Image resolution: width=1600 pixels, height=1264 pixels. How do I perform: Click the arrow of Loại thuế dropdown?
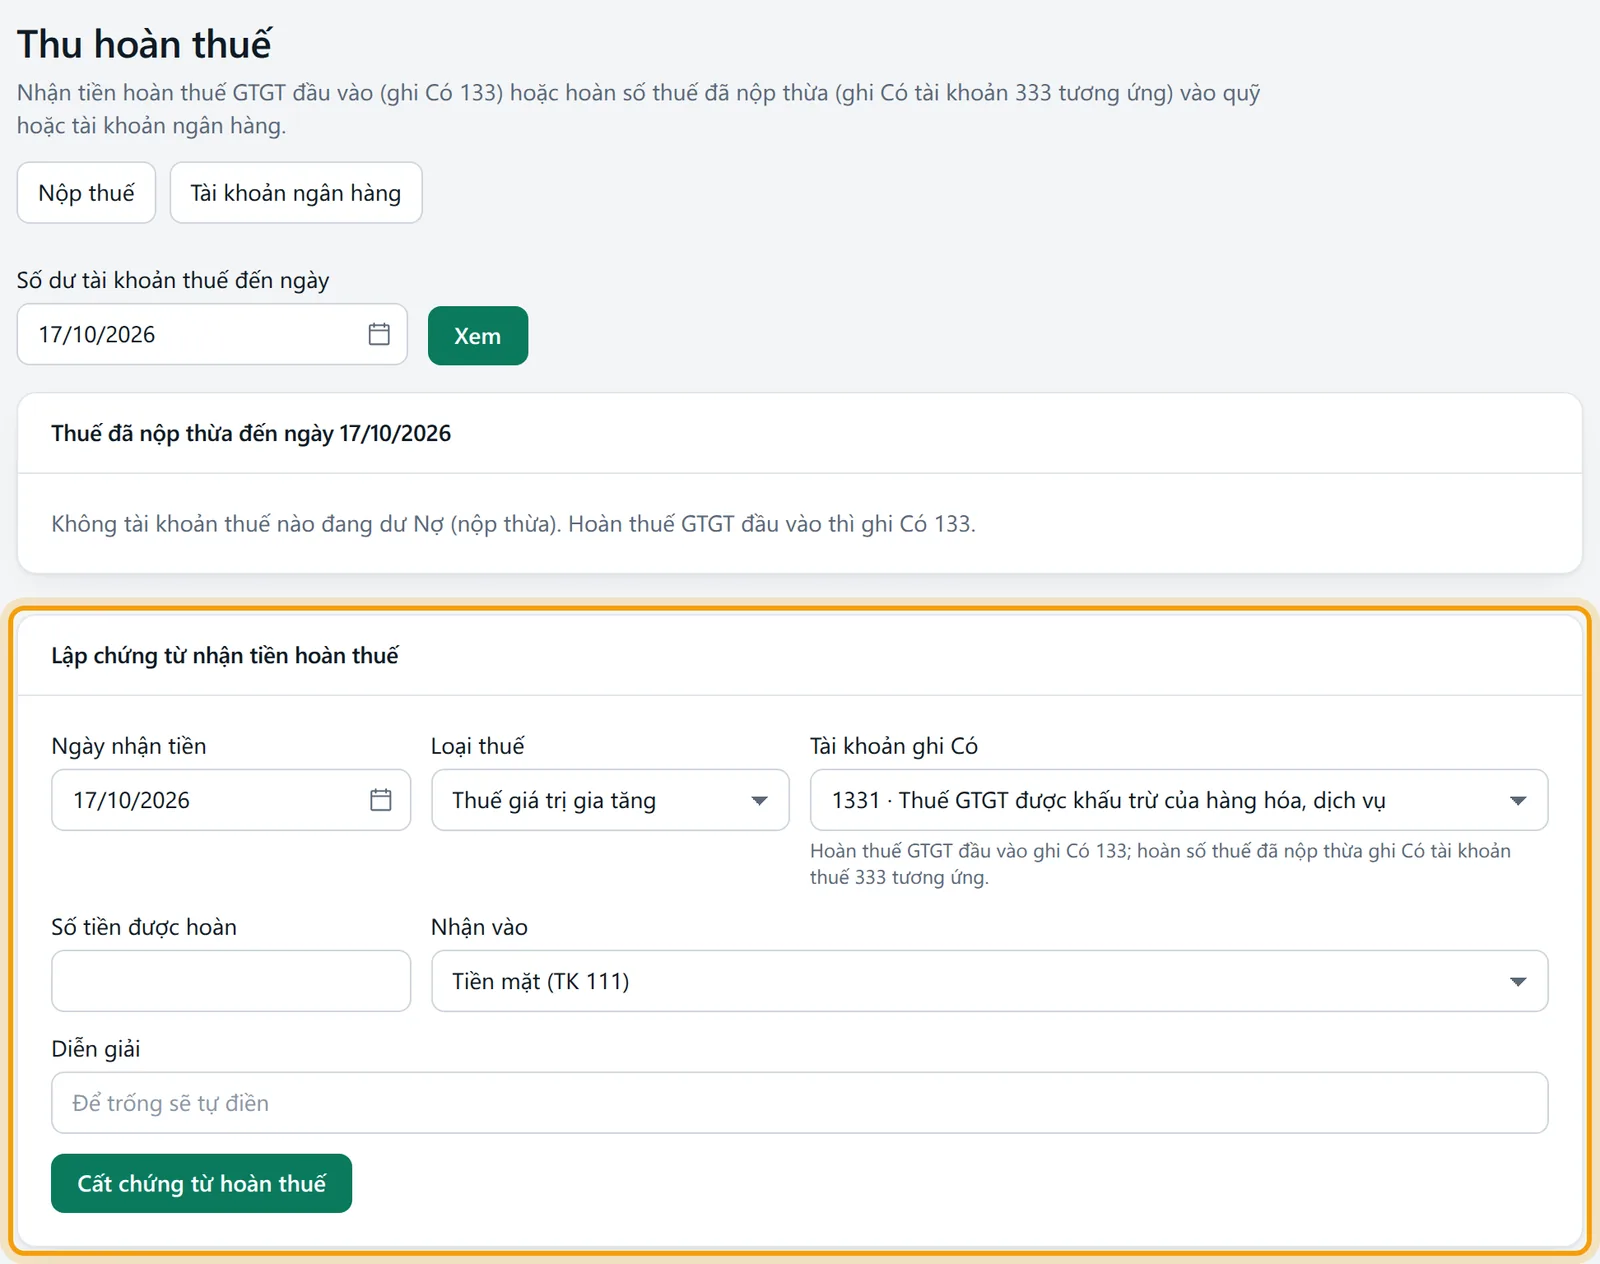(759, 800)
